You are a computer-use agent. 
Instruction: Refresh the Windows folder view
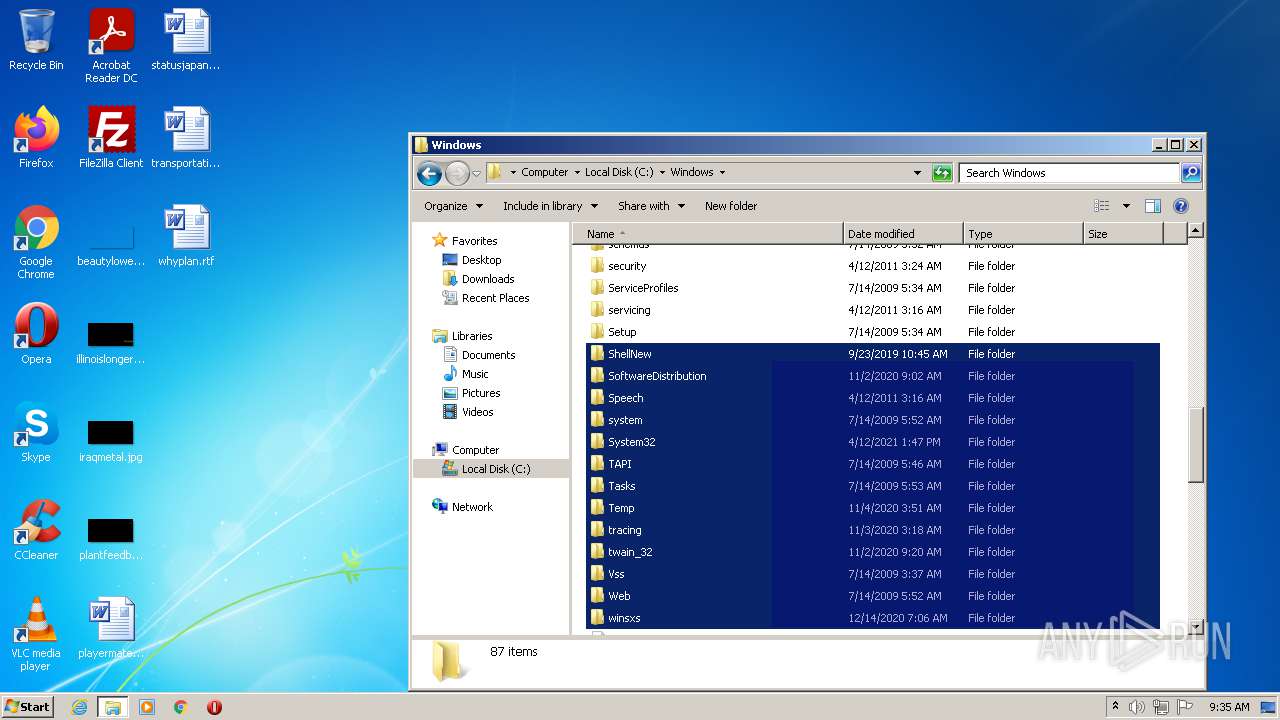point(942,173)
